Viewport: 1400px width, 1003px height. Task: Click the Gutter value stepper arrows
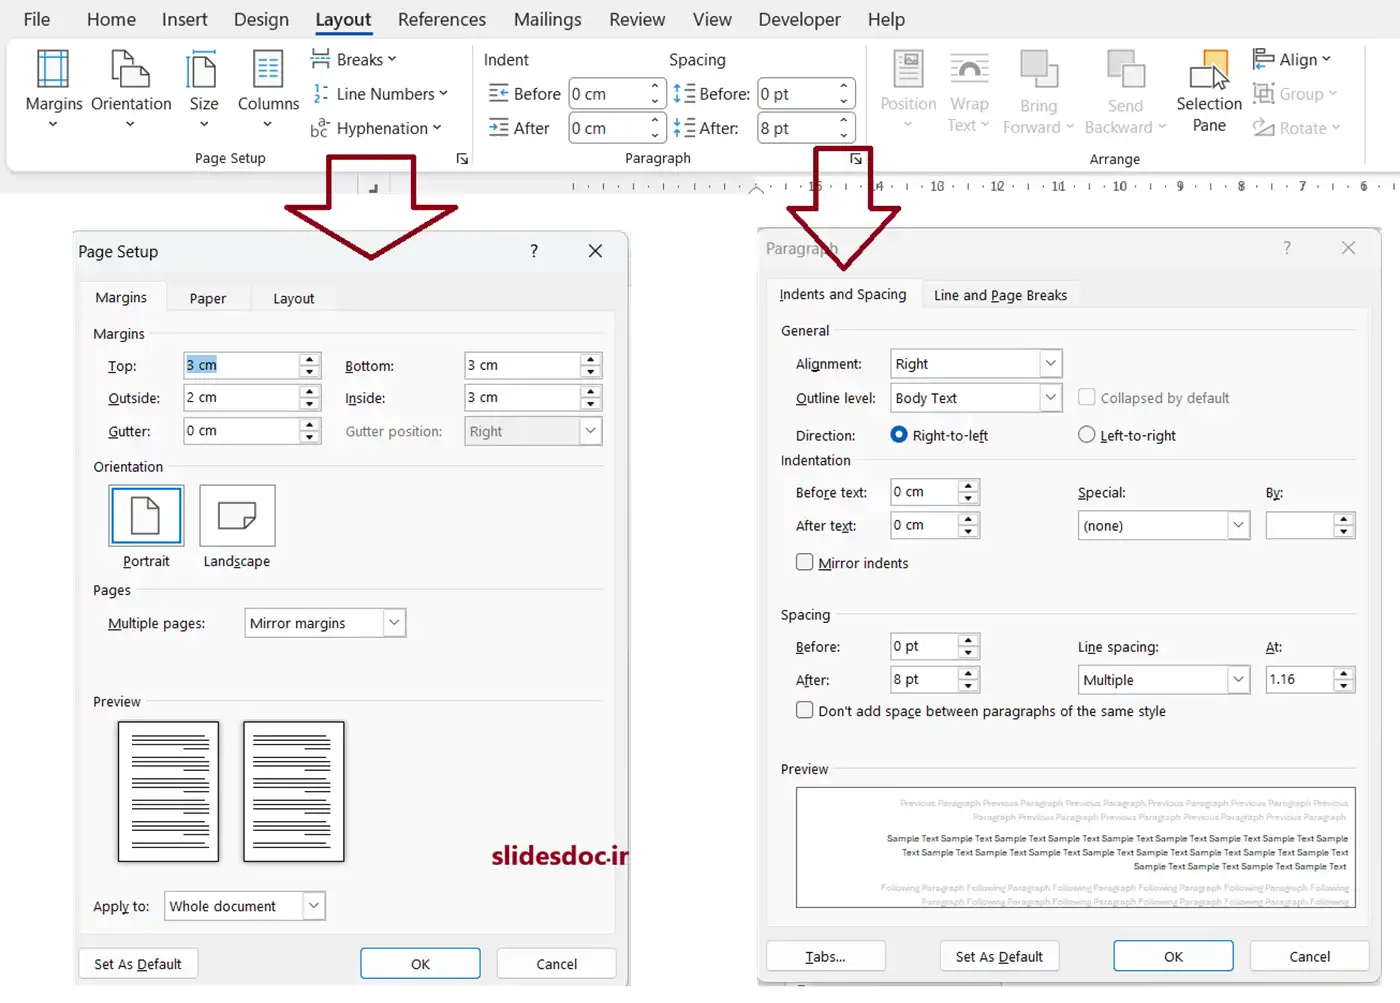pyautogui.click(x=310, y=431)
